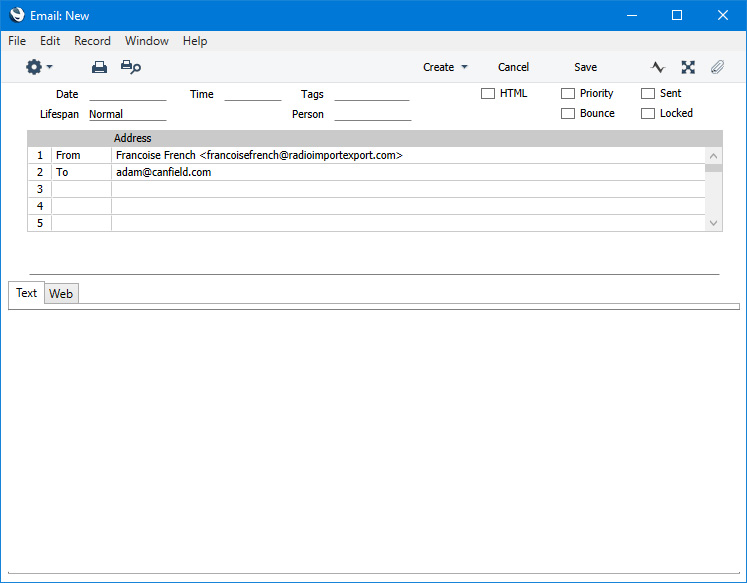Click address list scroll down arrow
The width and height of the screenshot is (747, 583).
(x=713, y=223)
